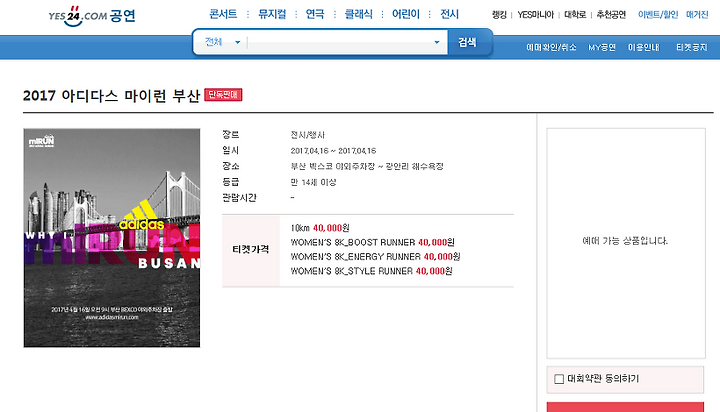Open the 이벤트/할인 link
Screen dimensions: 720x412
click(658, 15)
